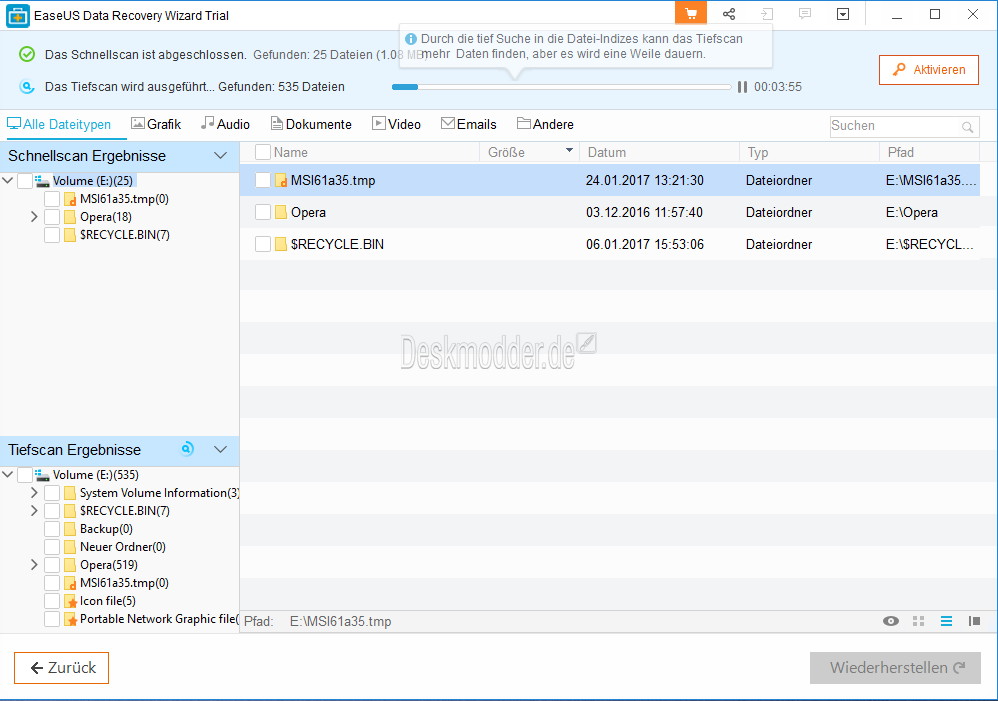Click the Opera folder icon in file list

[281, 212]
